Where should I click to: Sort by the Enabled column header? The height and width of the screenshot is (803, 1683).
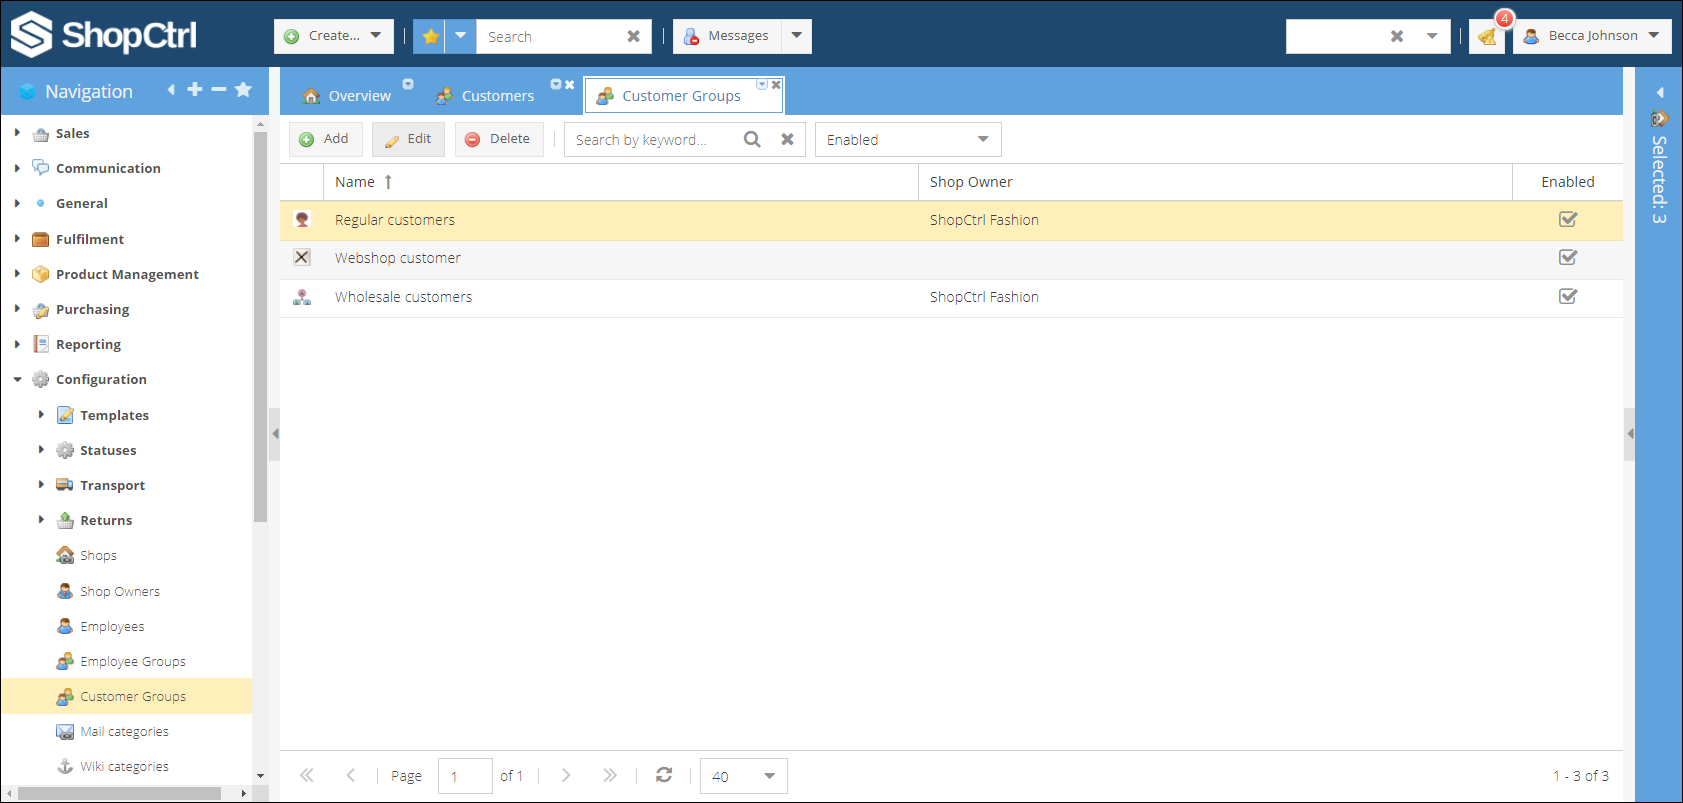pyautogui.click(x=1567, y=182)
